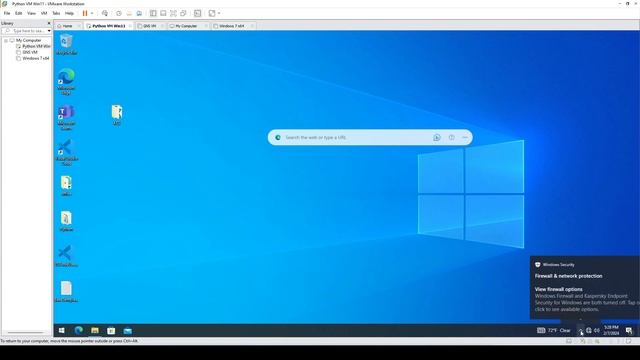640x360 pixels.
Task: Open the snapshot manager toolbar icon
Action: tap(139, 13)
